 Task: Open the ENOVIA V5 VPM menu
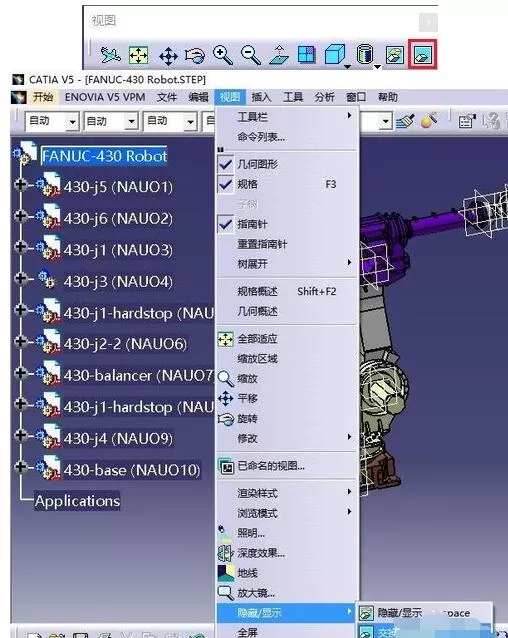pos(105,97)
